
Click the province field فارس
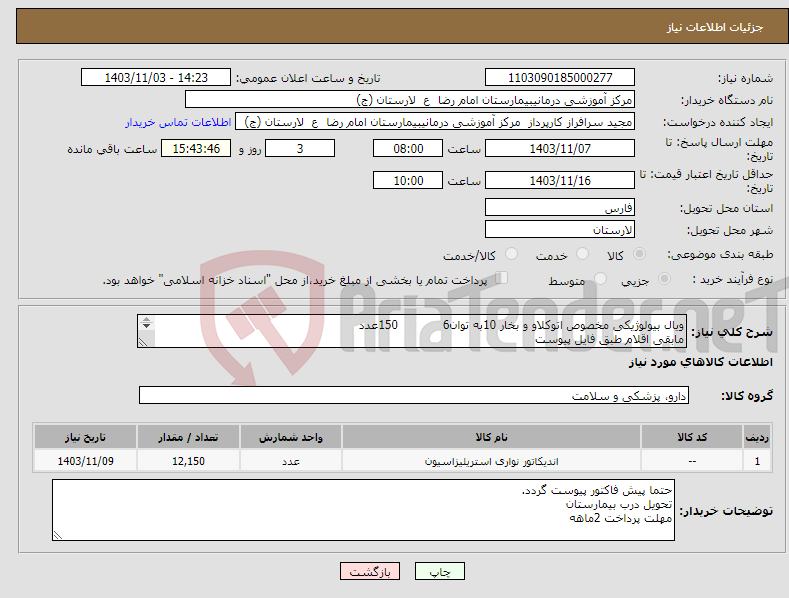click(560, 207)
